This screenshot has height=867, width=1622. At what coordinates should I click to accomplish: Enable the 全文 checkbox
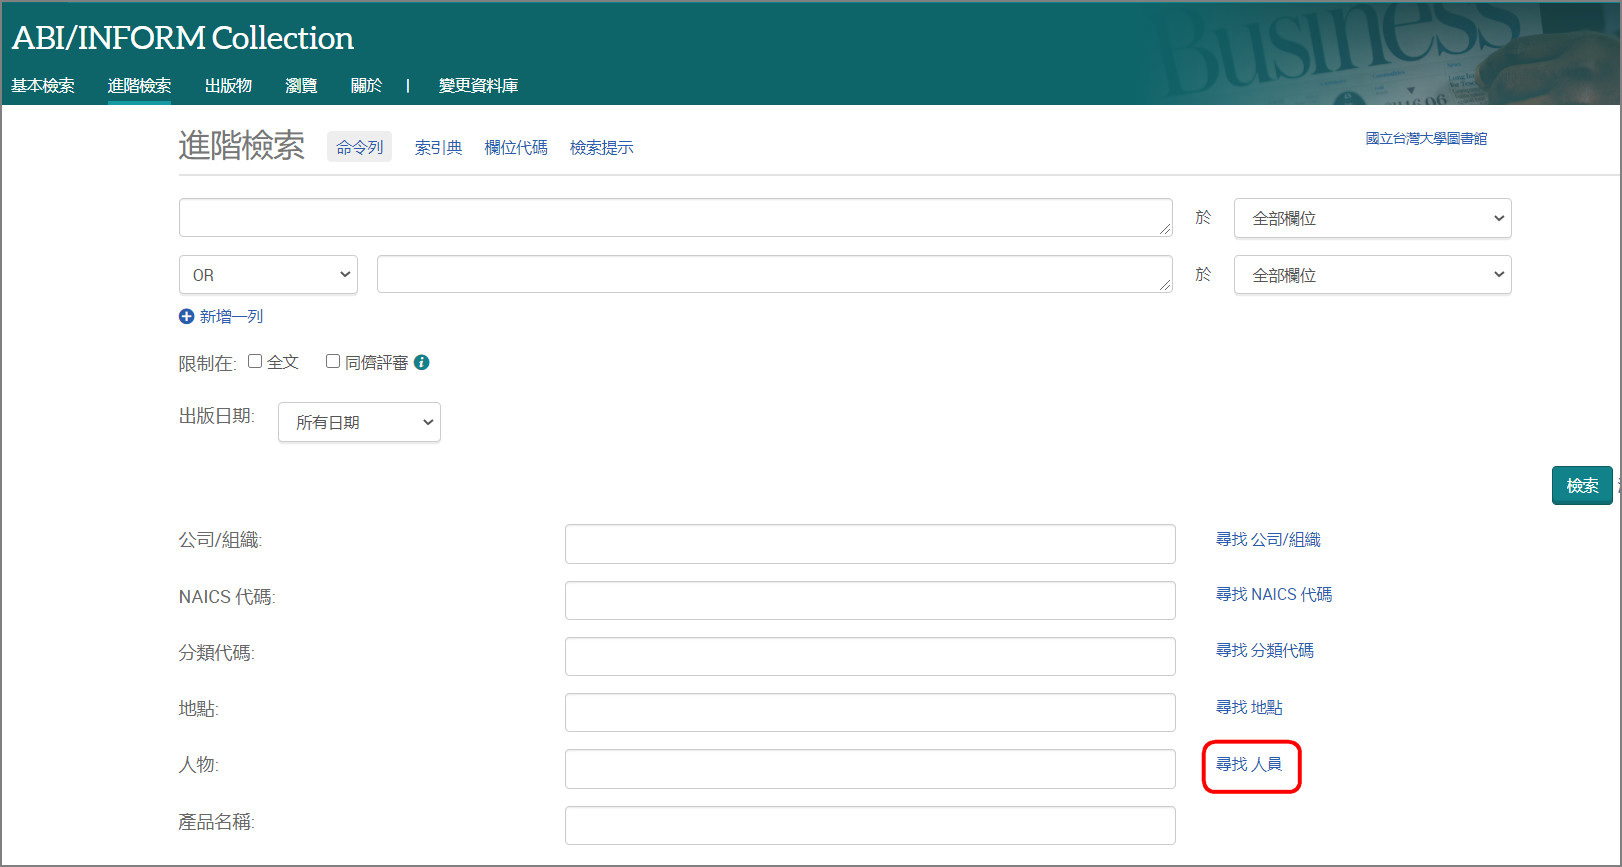255,361
